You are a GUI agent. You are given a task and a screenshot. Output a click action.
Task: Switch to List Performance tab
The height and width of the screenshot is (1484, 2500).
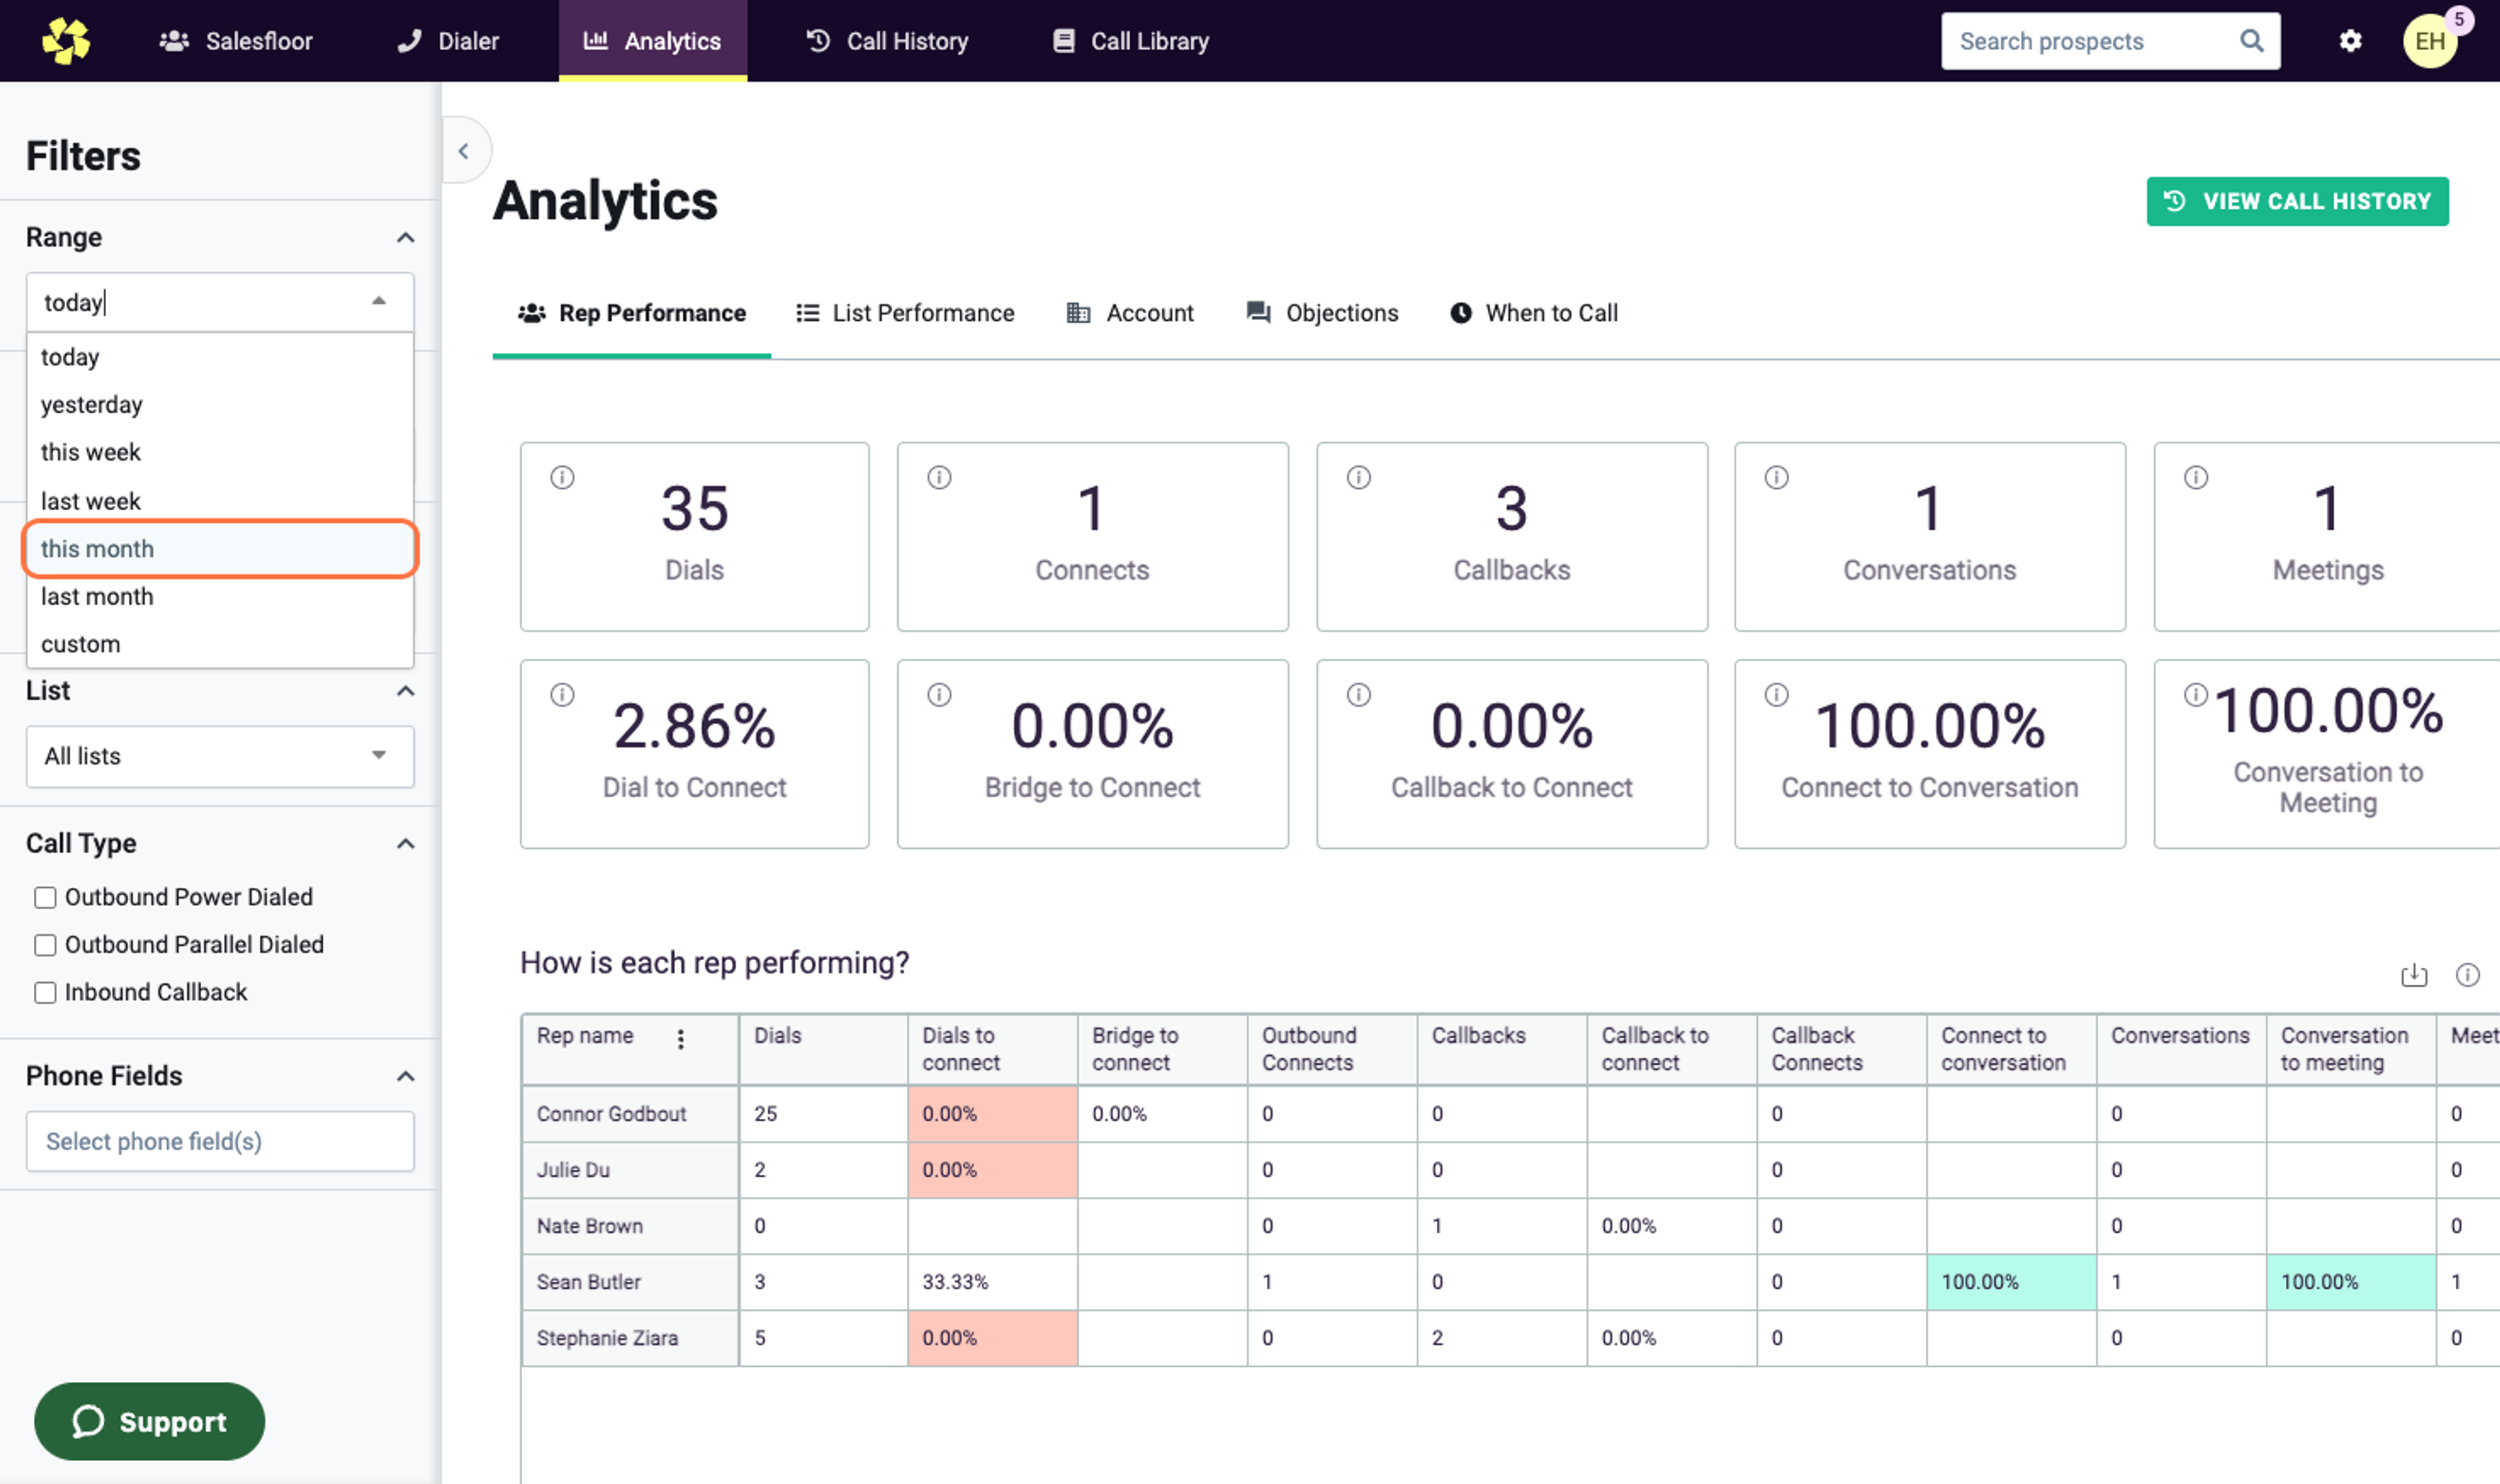[905, 313]
